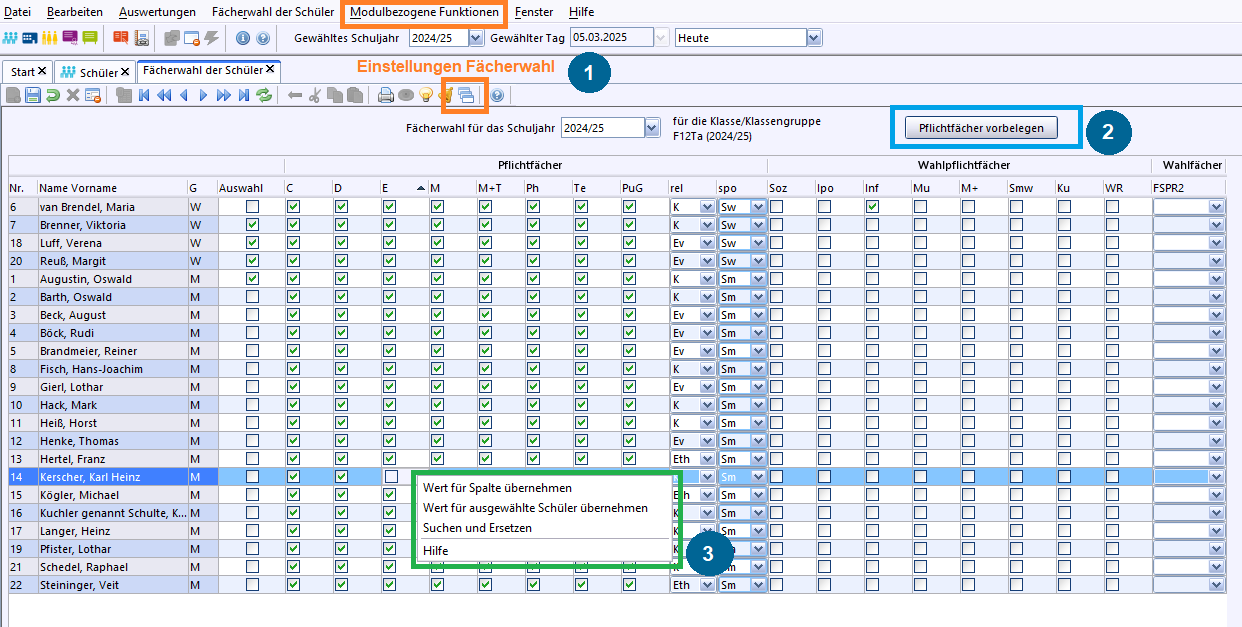Screen dimensions: 1242x627
Task: Close the Fächerwahl der Schüler tab
Action: click(x=270, y=70)
